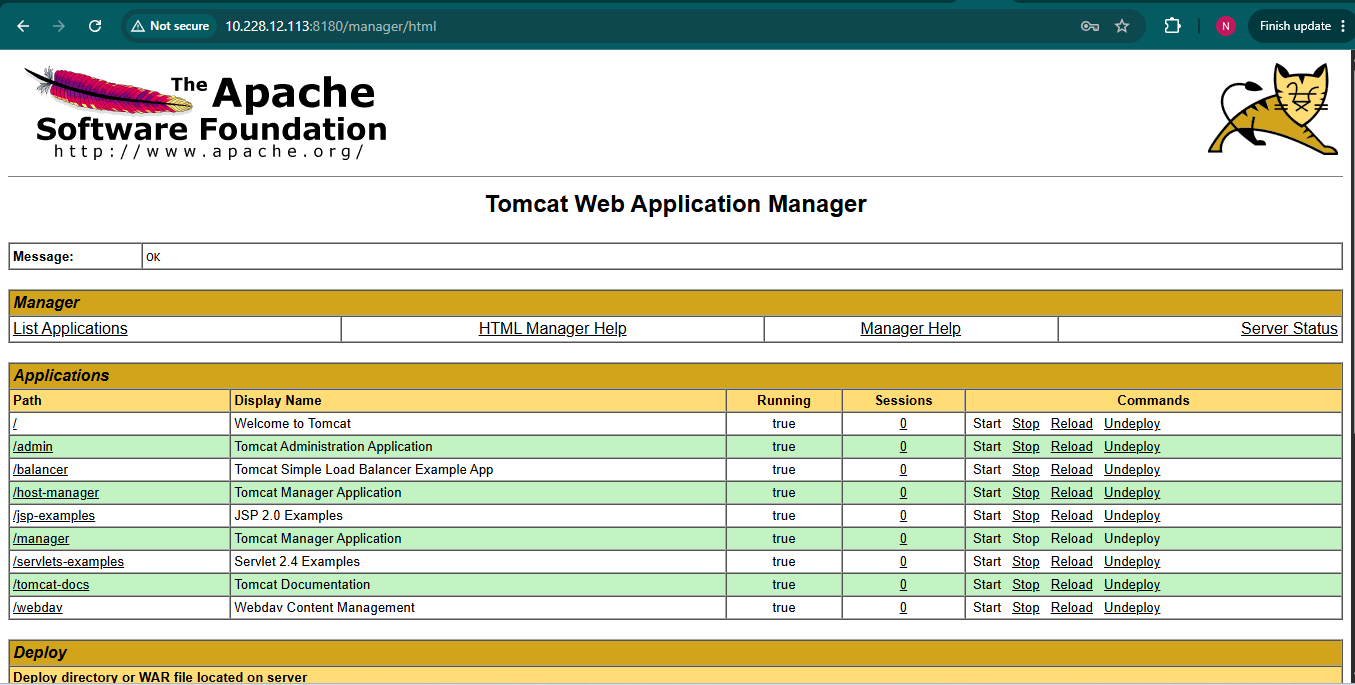Click the Tomcat Web Application Manager heading

tap(676, 204)
